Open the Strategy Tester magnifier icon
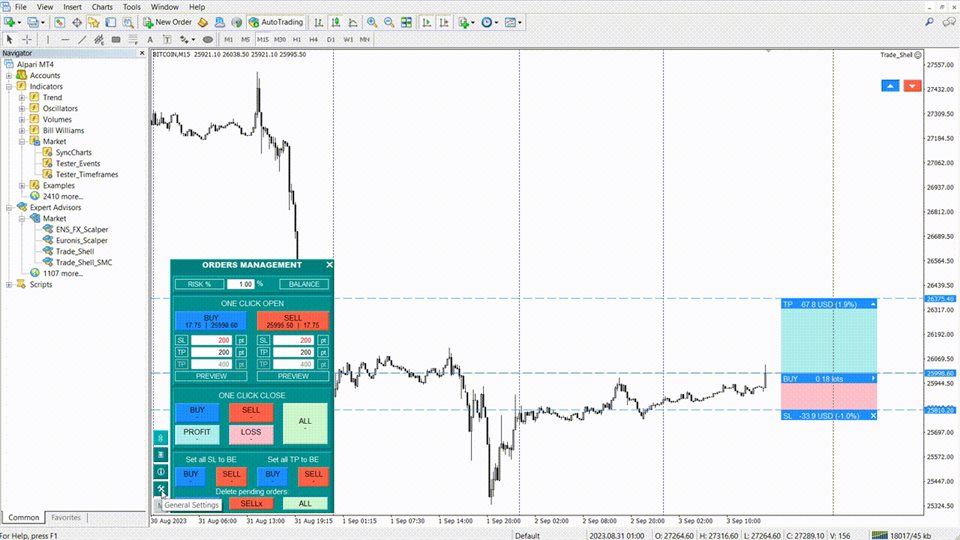 (128, 22)
